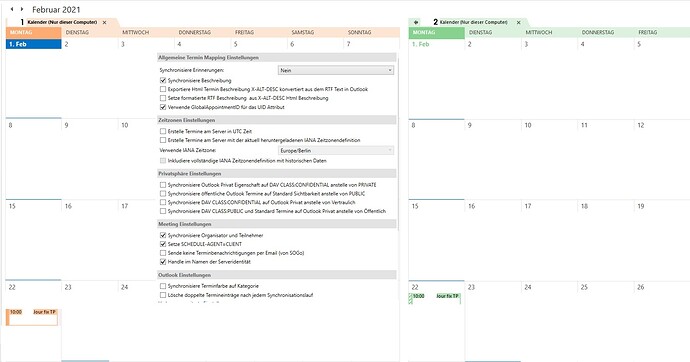The width and height of the screenshot is (690, 362).
Task: Enable aktuell heruntergeladenen IANA Zeitzonendefinition checkbox
Action: (x=163, y=140)
